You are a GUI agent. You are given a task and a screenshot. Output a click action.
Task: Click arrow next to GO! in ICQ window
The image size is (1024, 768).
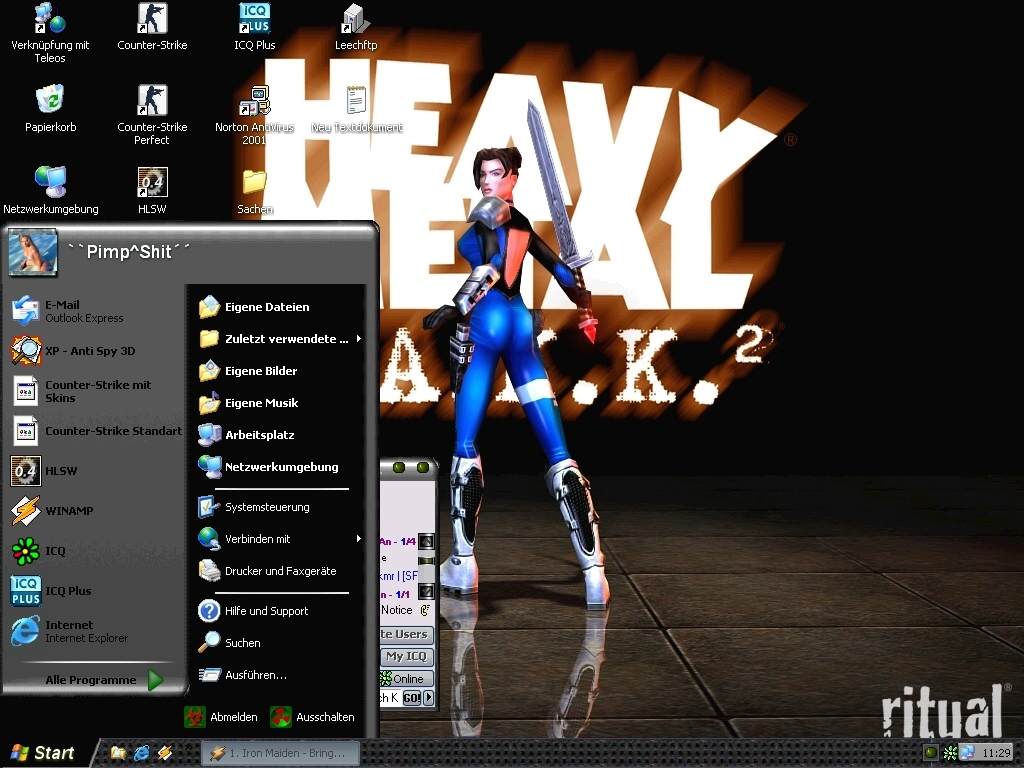coord(428,698)
